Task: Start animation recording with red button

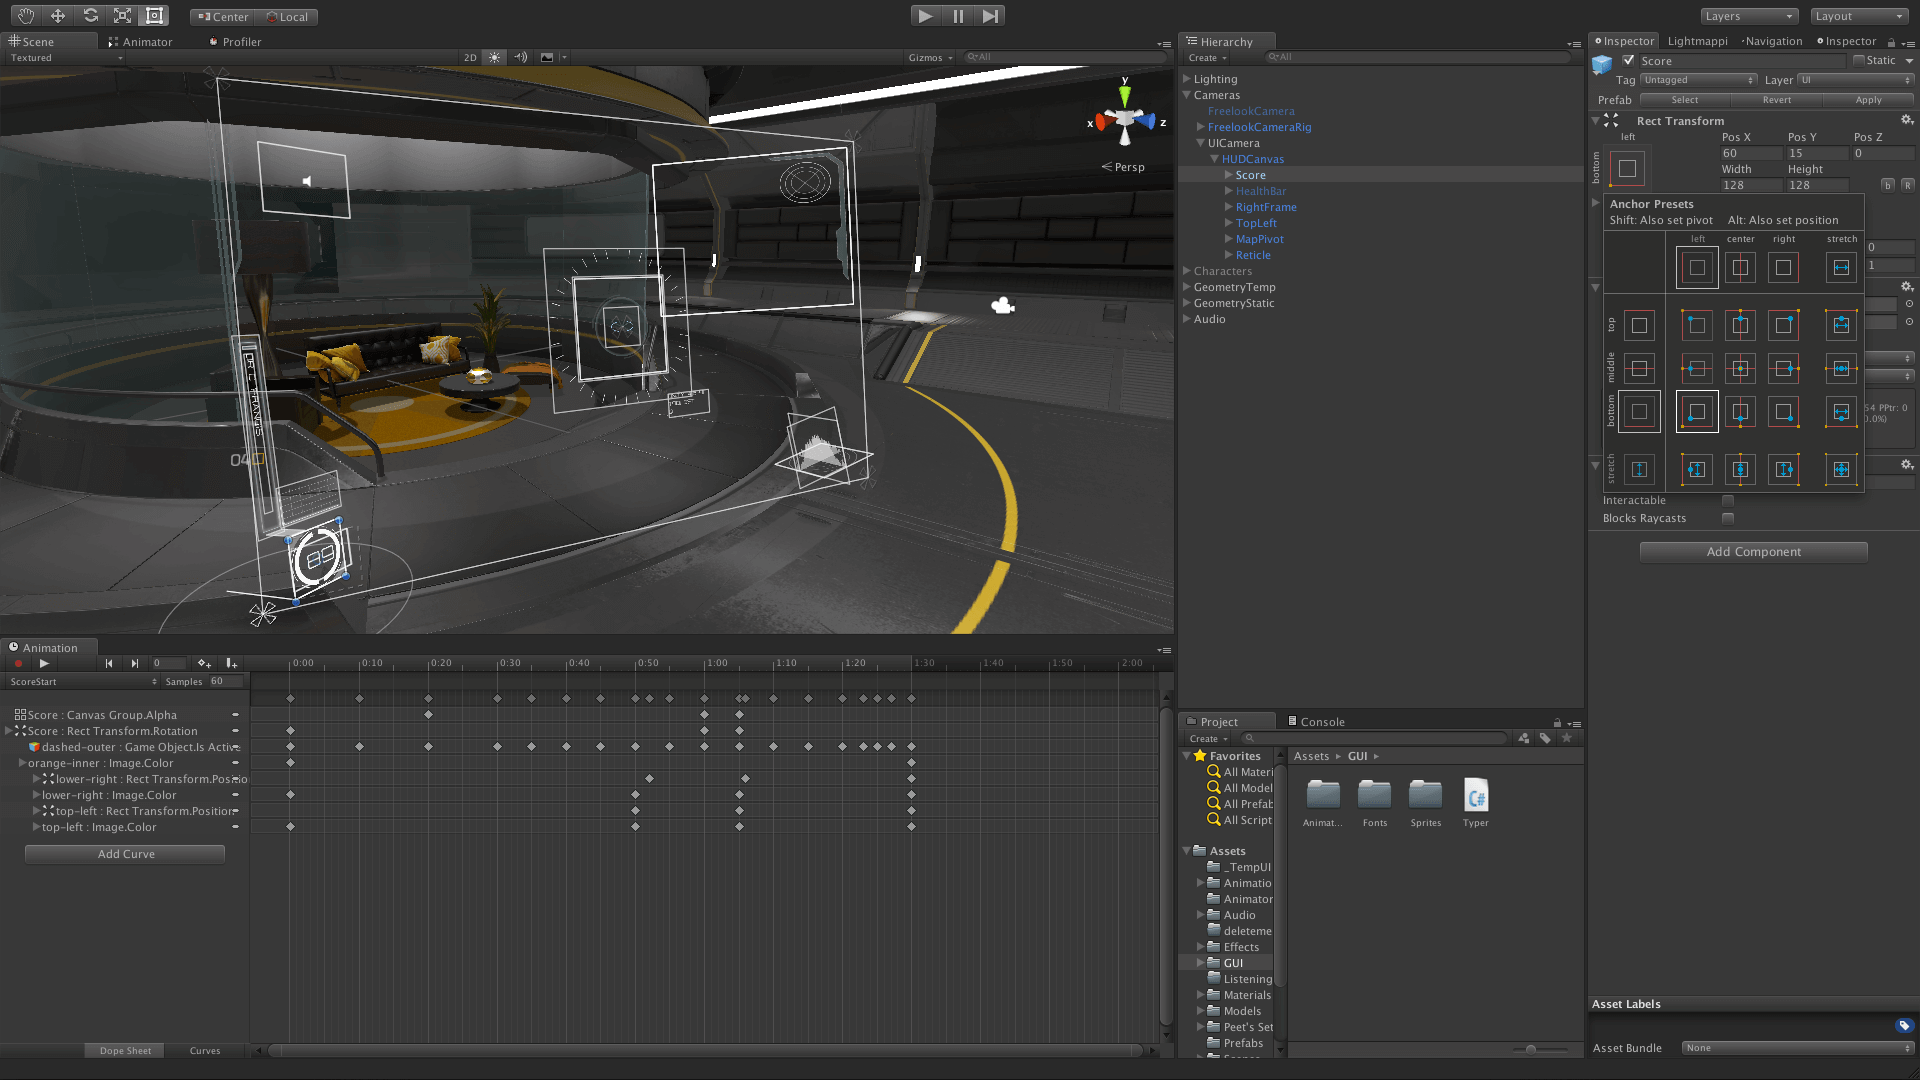Action: click(17, 663)
